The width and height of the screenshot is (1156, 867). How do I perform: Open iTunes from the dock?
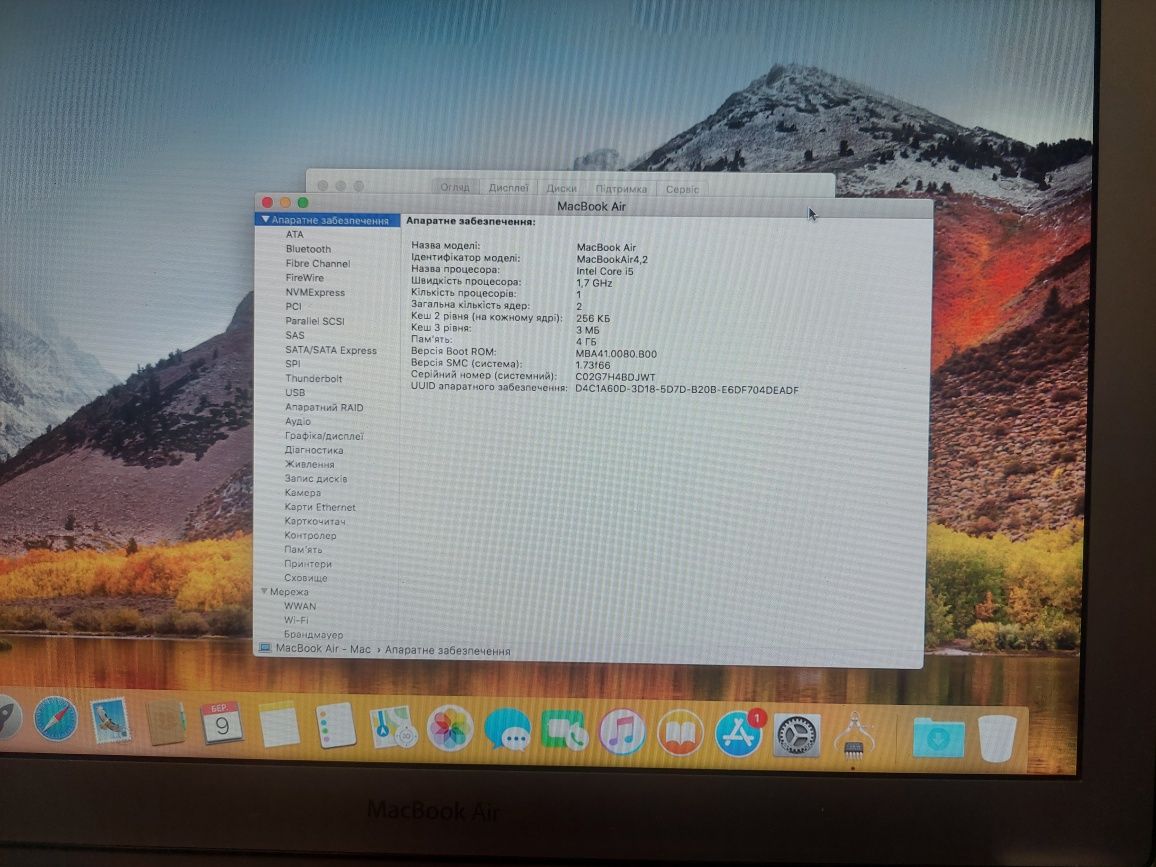[x=621, y=732]
